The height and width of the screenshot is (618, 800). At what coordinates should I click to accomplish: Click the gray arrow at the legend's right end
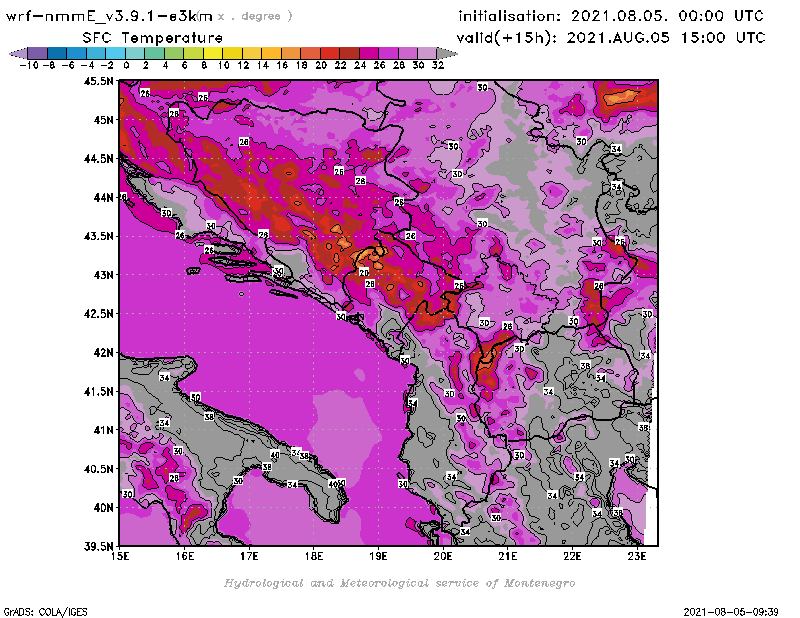pos(447,53)
